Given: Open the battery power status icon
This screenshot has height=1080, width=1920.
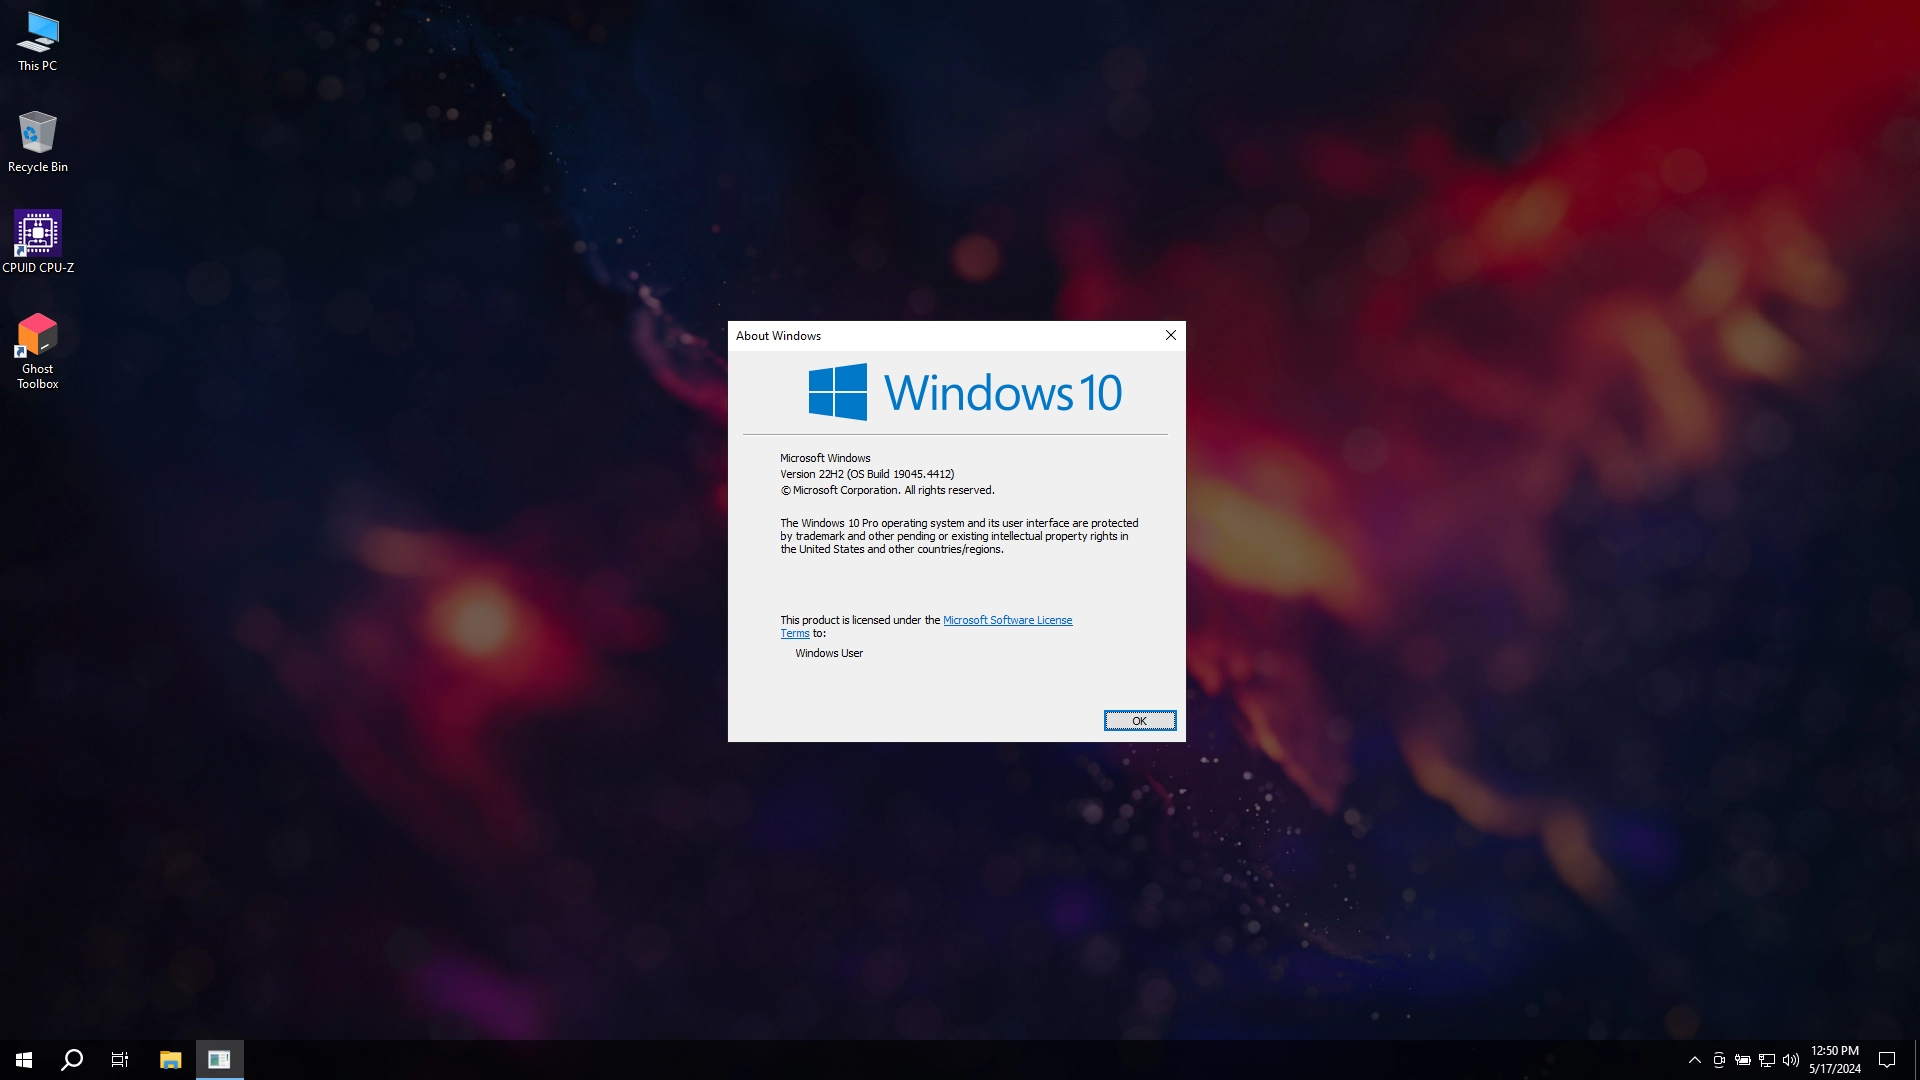Looking at the screenshot, I should click(x=1743, y=1060).
